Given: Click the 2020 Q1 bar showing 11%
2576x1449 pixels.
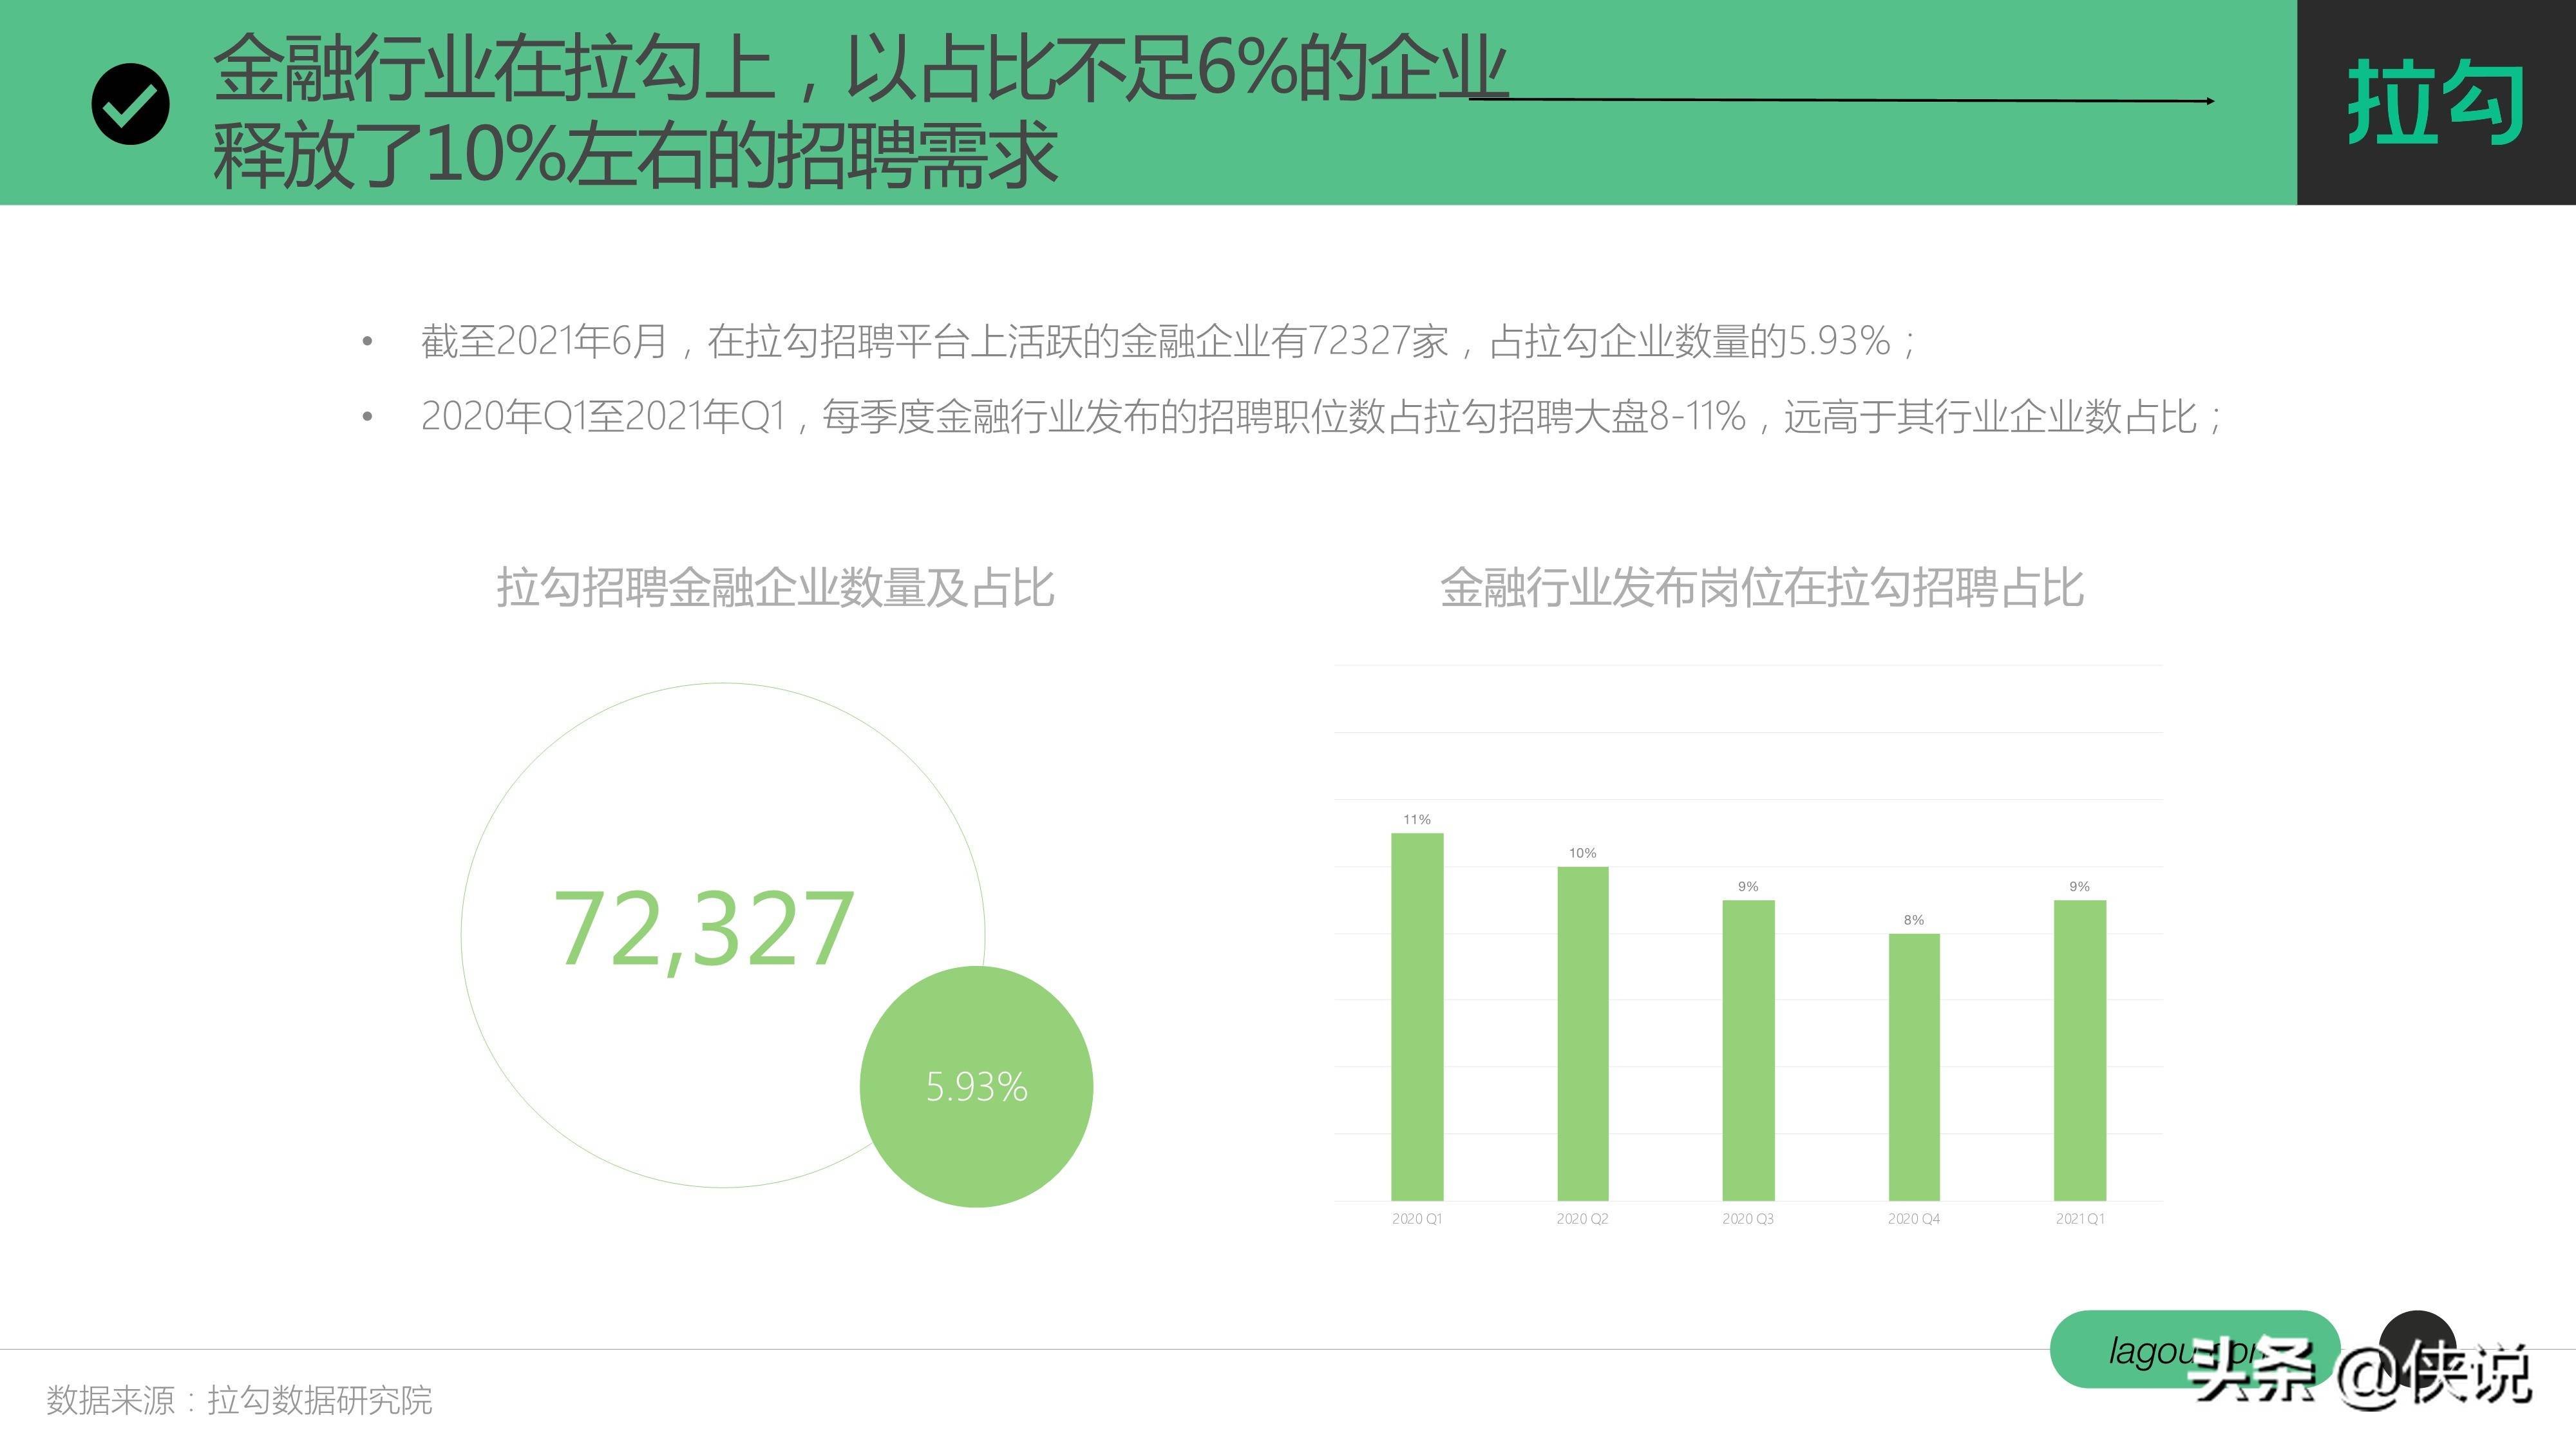Looking at the screenshot, I should click(1417, 1016).
